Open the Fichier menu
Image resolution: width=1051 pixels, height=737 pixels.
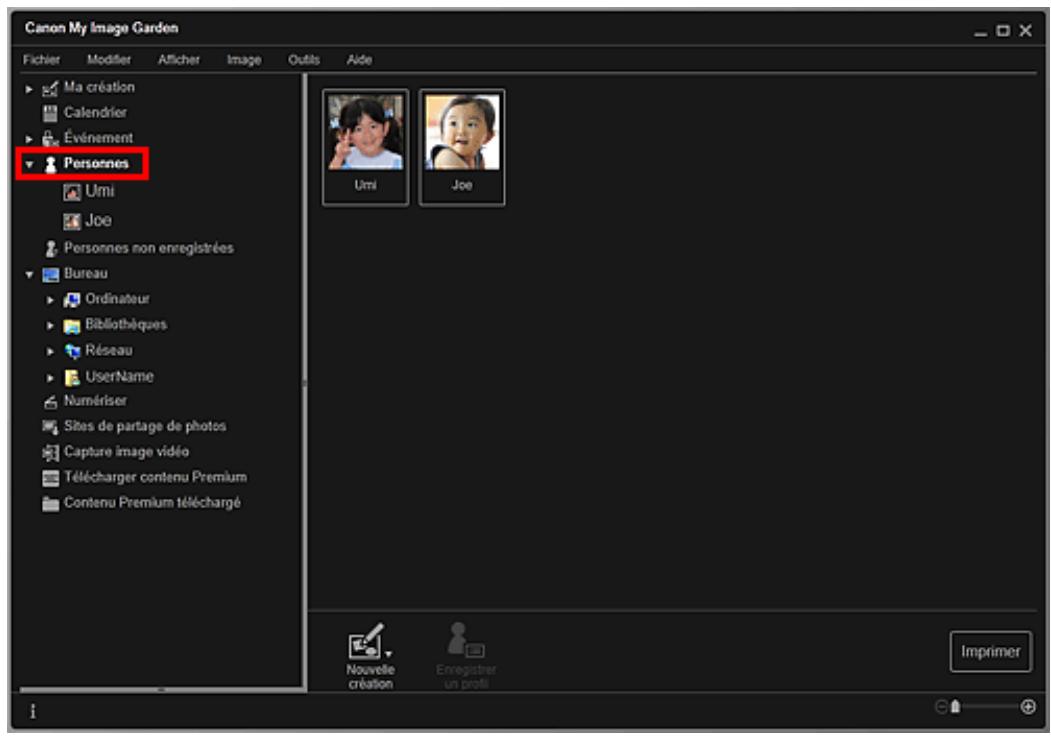[x=41, y=60]
